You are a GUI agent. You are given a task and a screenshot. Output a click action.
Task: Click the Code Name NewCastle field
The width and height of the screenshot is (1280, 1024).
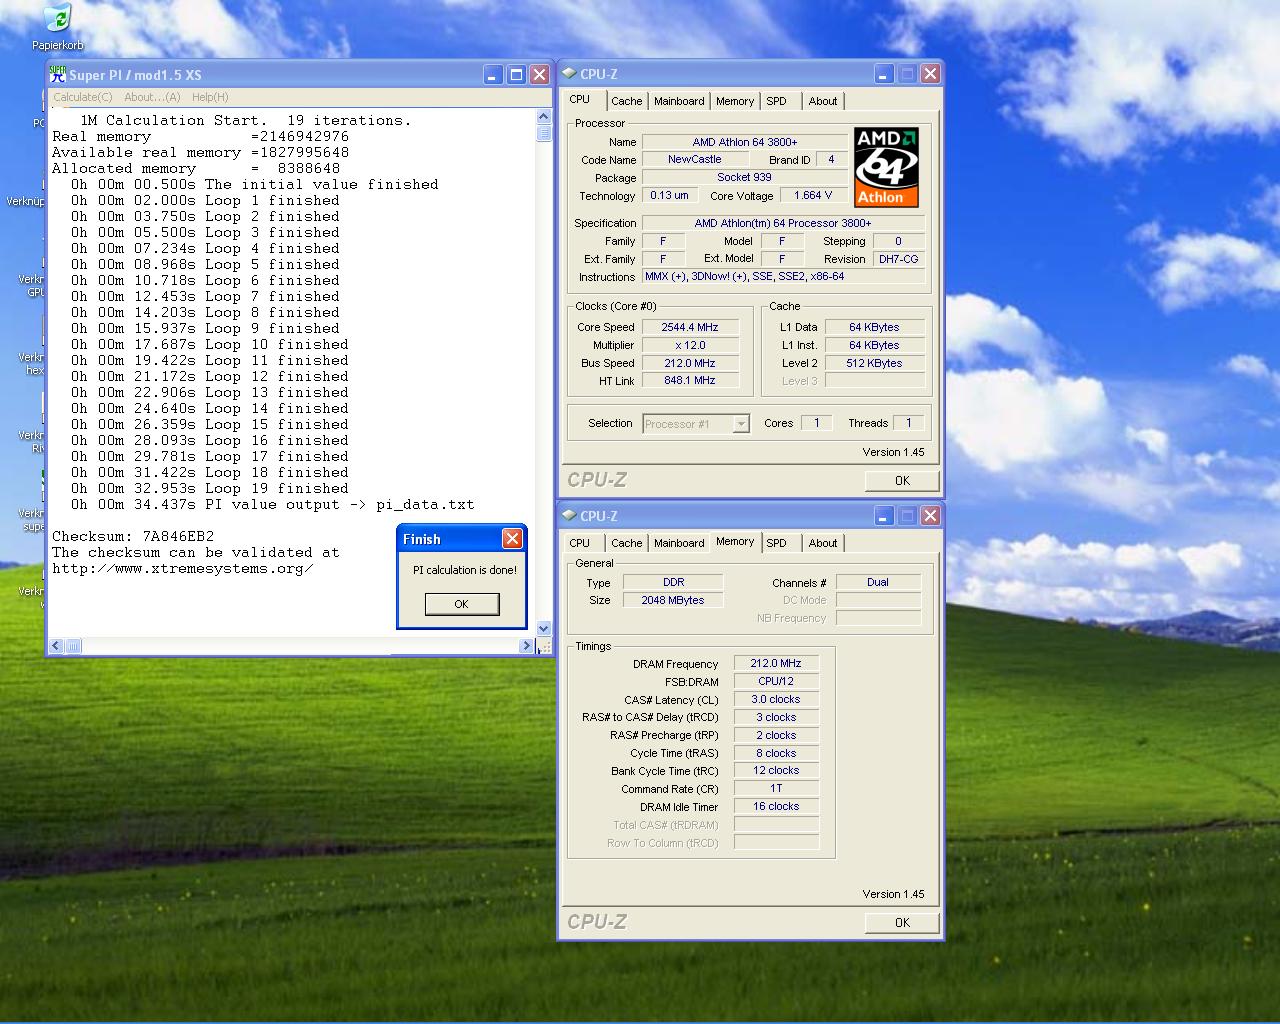pos(695,160)
